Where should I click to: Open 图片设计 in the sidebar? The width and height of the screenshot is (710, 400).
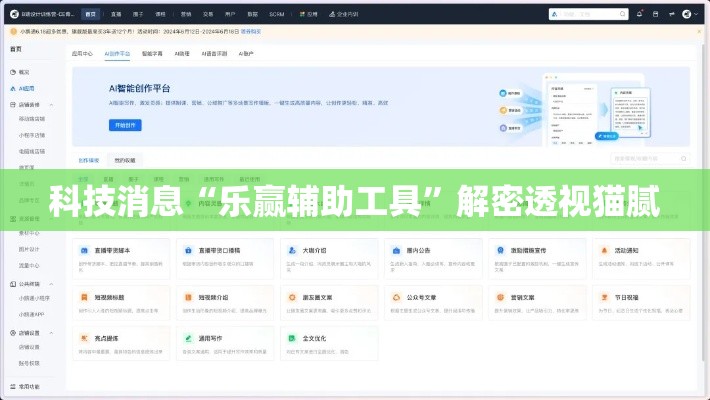click(x=29, y=249)
